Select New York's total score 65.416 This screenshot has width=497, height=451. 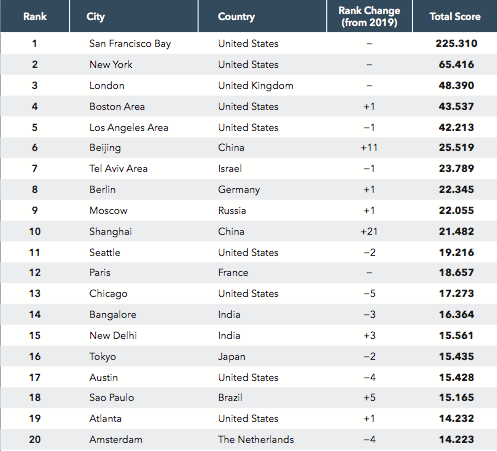(456, 64)
